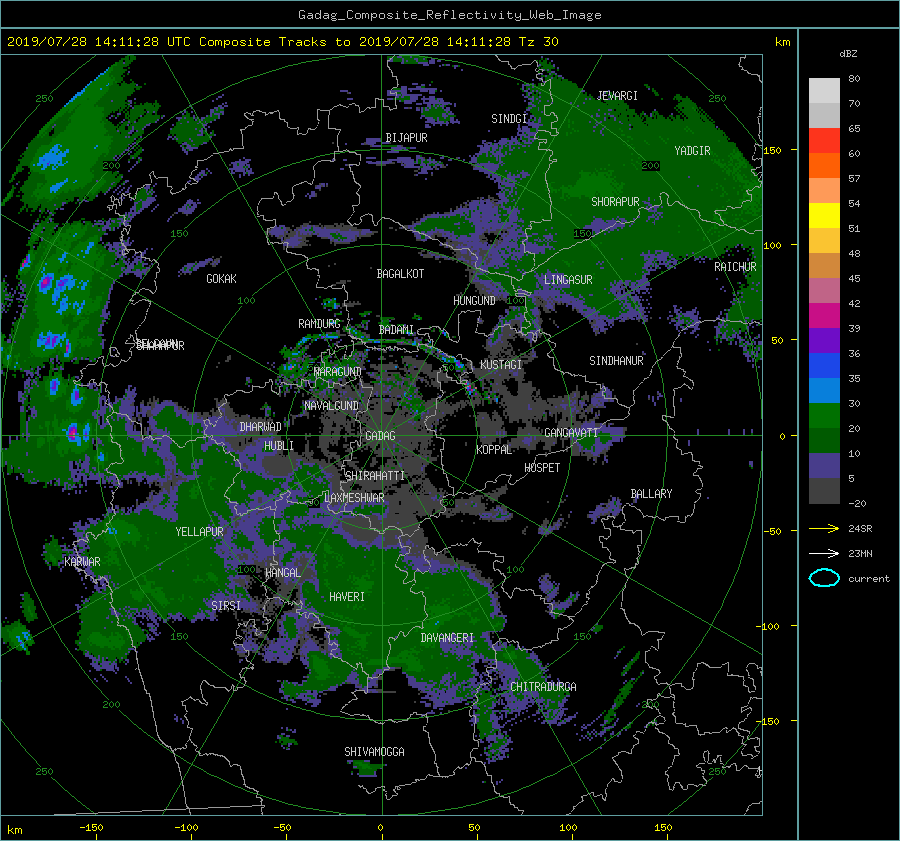Select the KUSTAGI label

click(x=501, y=365)
